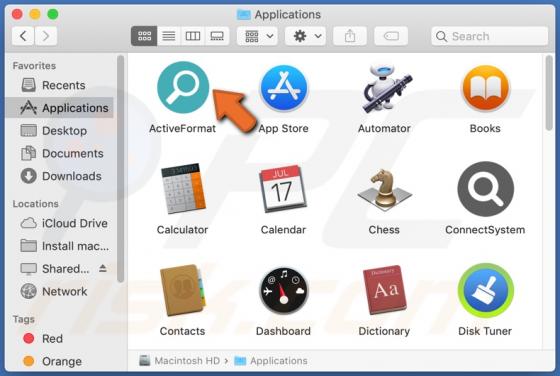Viewport: 560px width, 376px height.
Task: Go forward with the right arrow
Action: [x=46, y=36]
